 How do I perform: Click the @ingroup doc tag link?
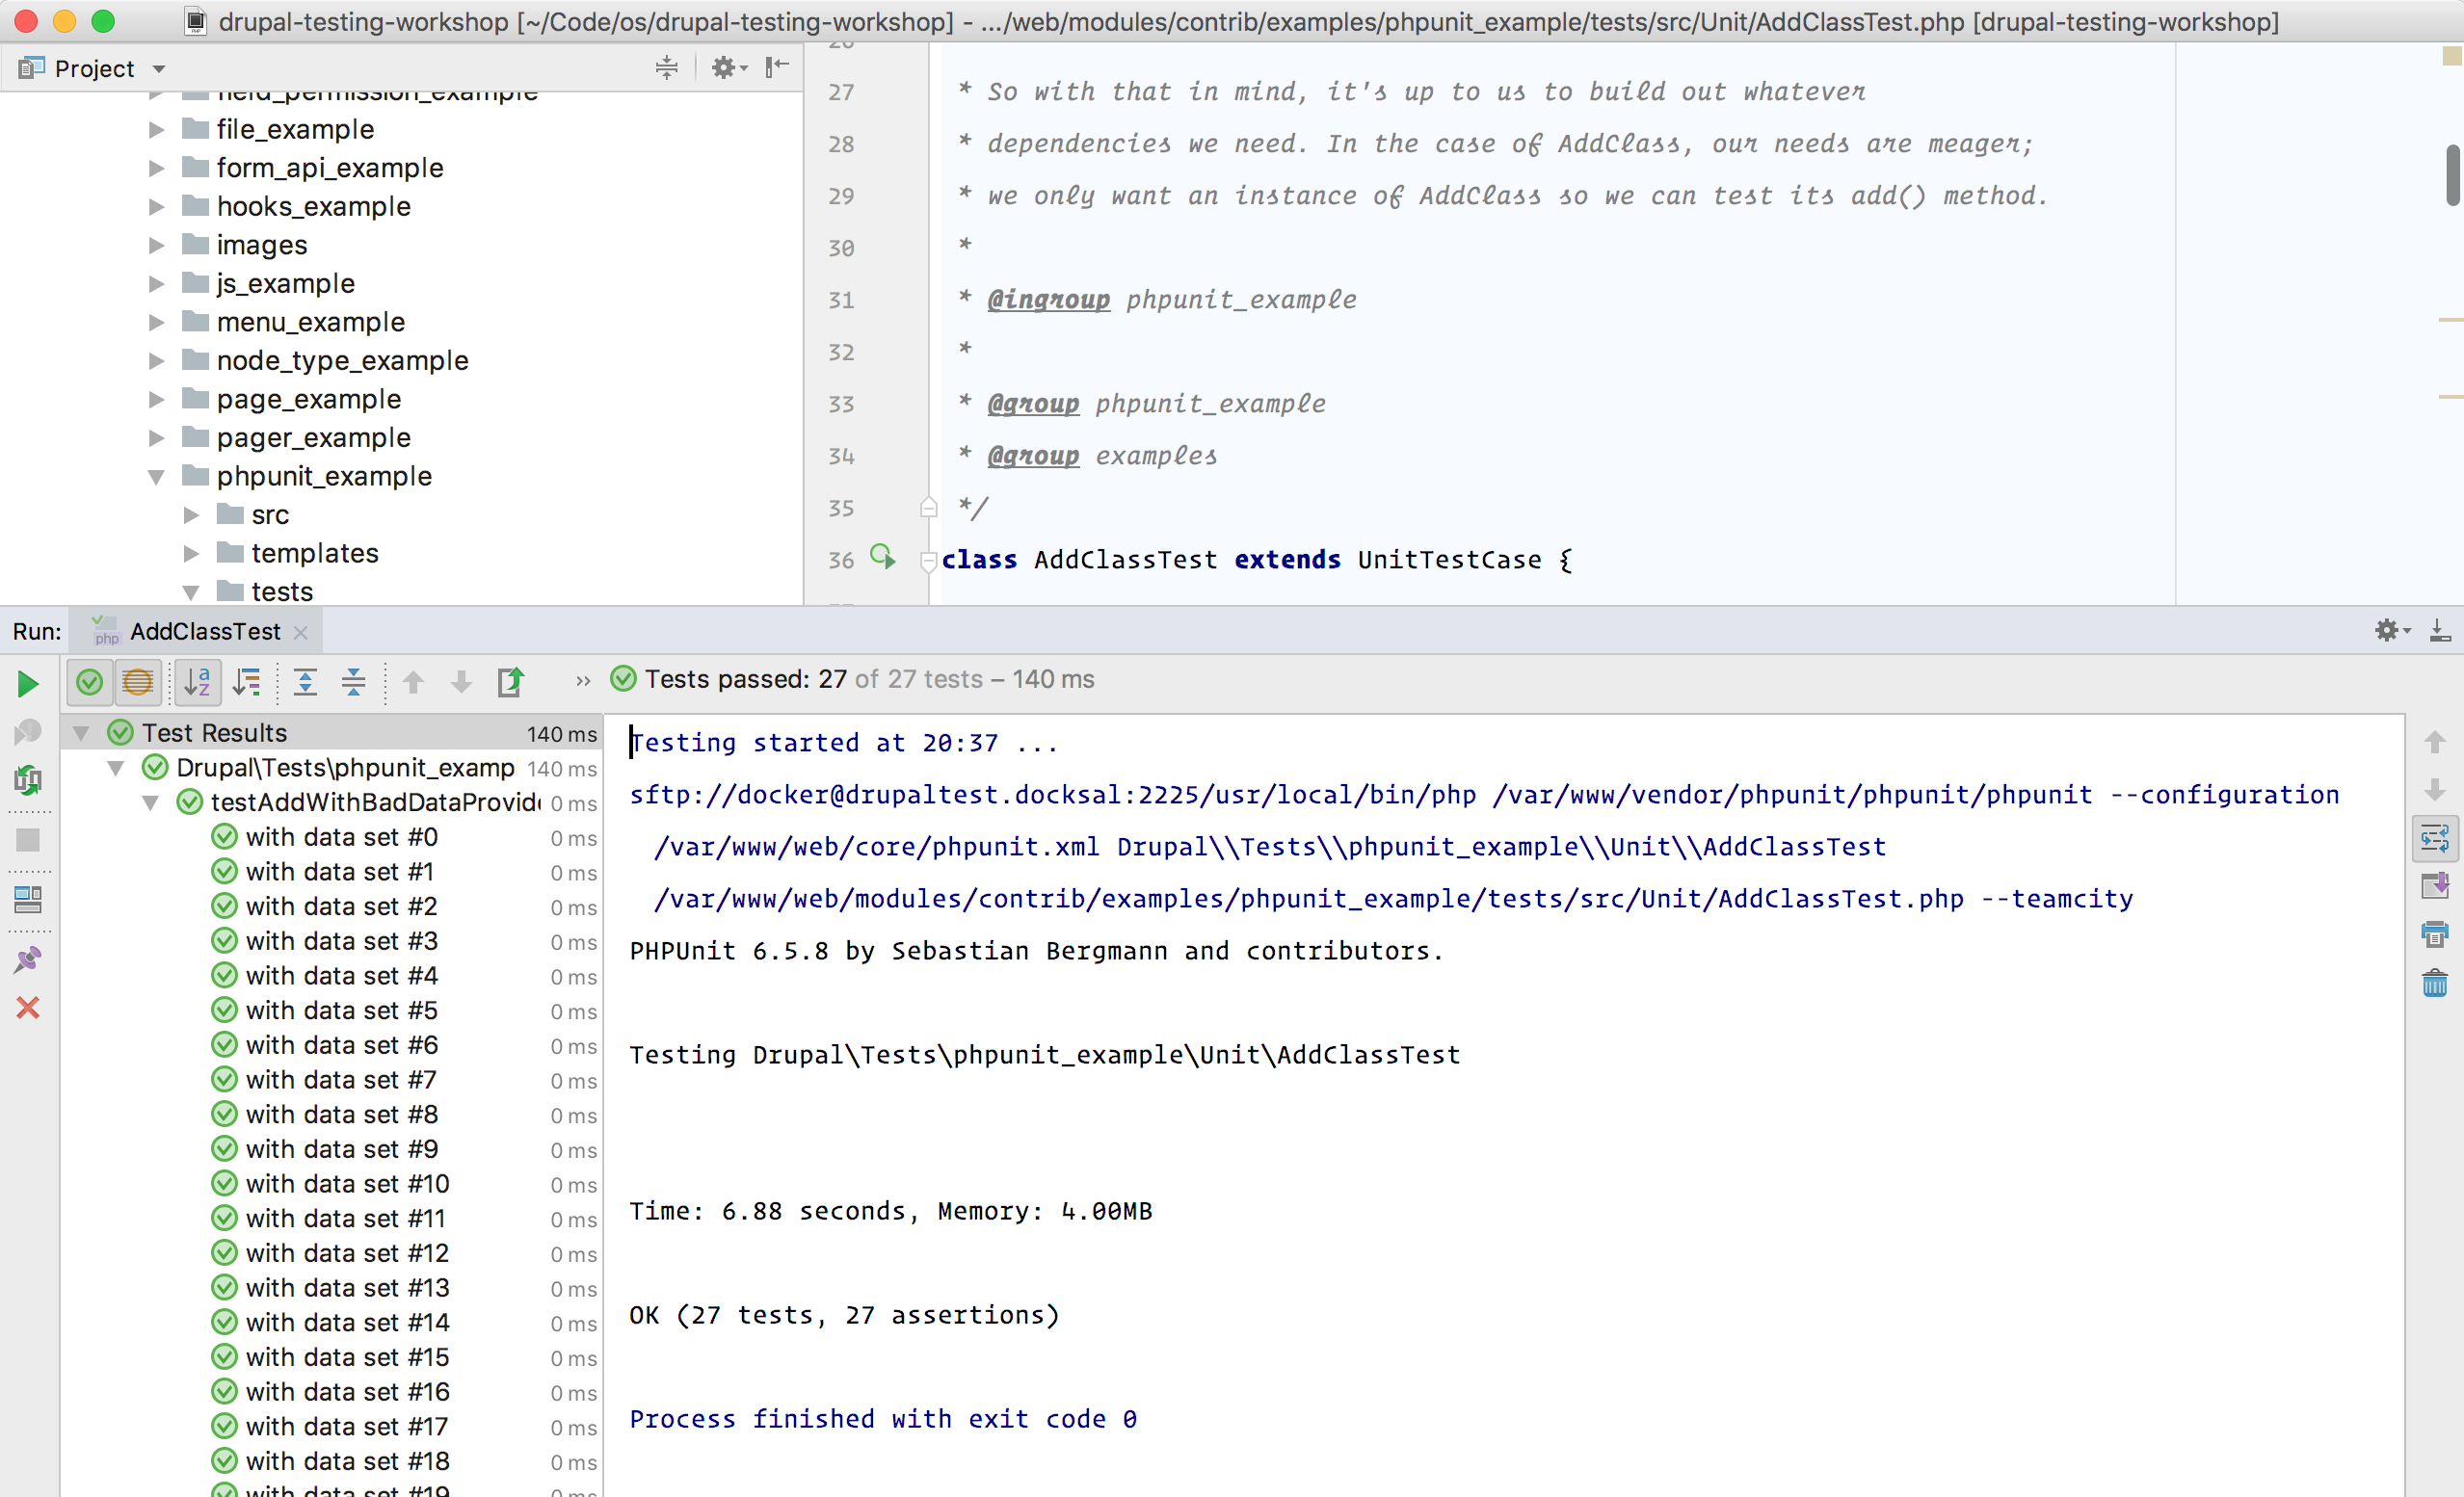1048,299
